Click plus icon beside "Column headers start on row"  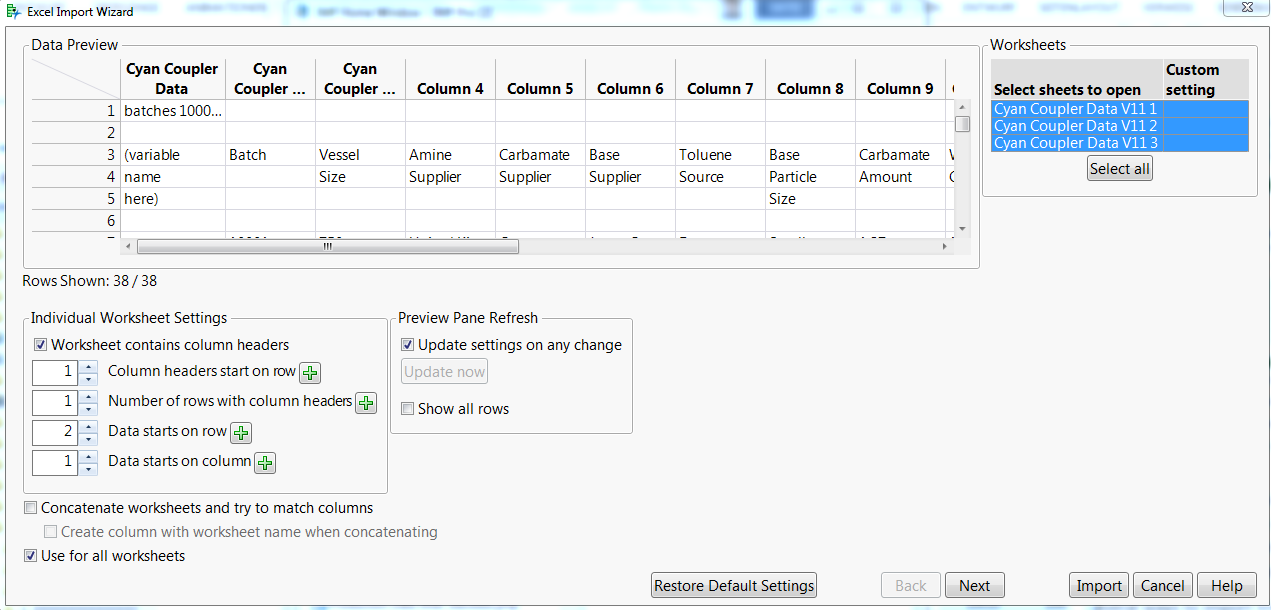pyautogui.click(x=309, y=371)
